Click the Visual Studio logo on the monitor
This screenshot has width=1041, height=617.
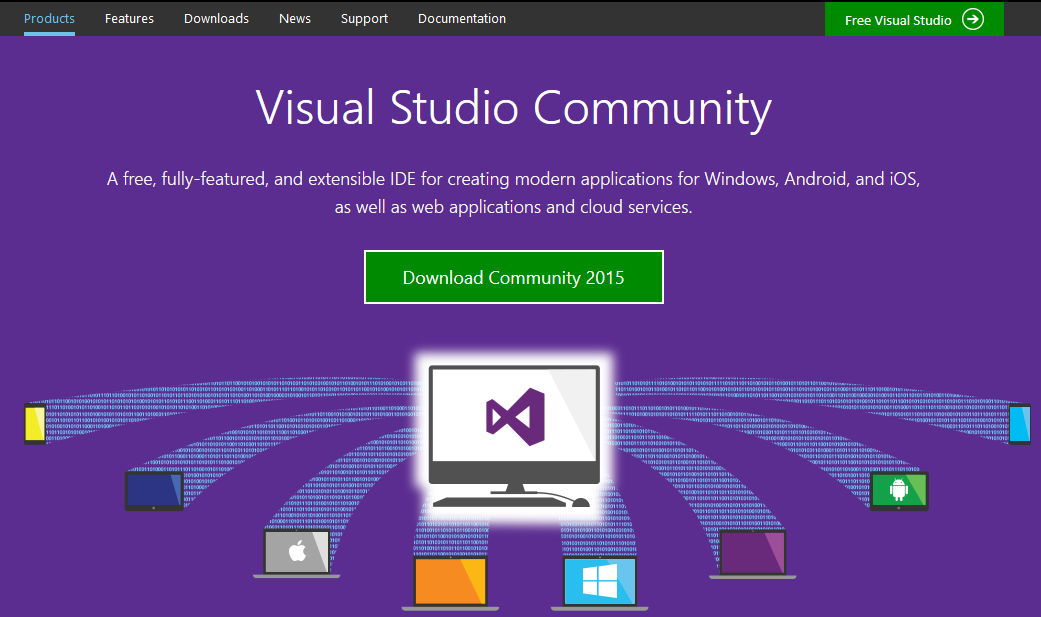click(x=515, y=417)
